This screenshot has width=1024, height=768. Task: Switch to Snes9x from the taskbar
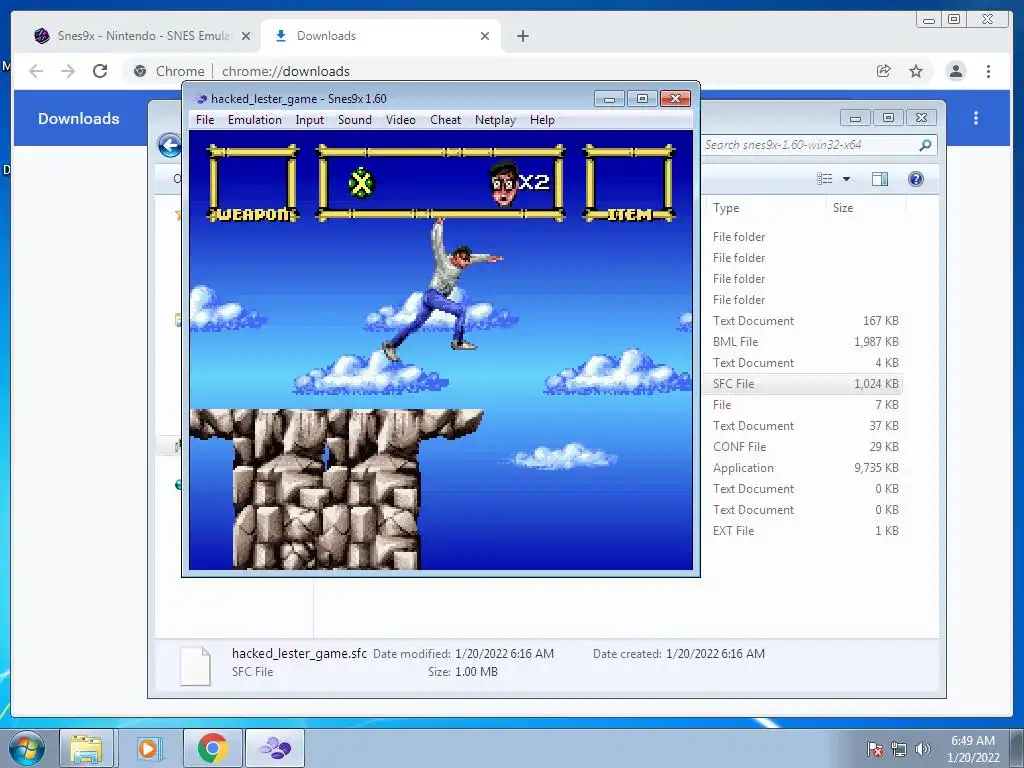pyautogui.click(x=275, y=748)
